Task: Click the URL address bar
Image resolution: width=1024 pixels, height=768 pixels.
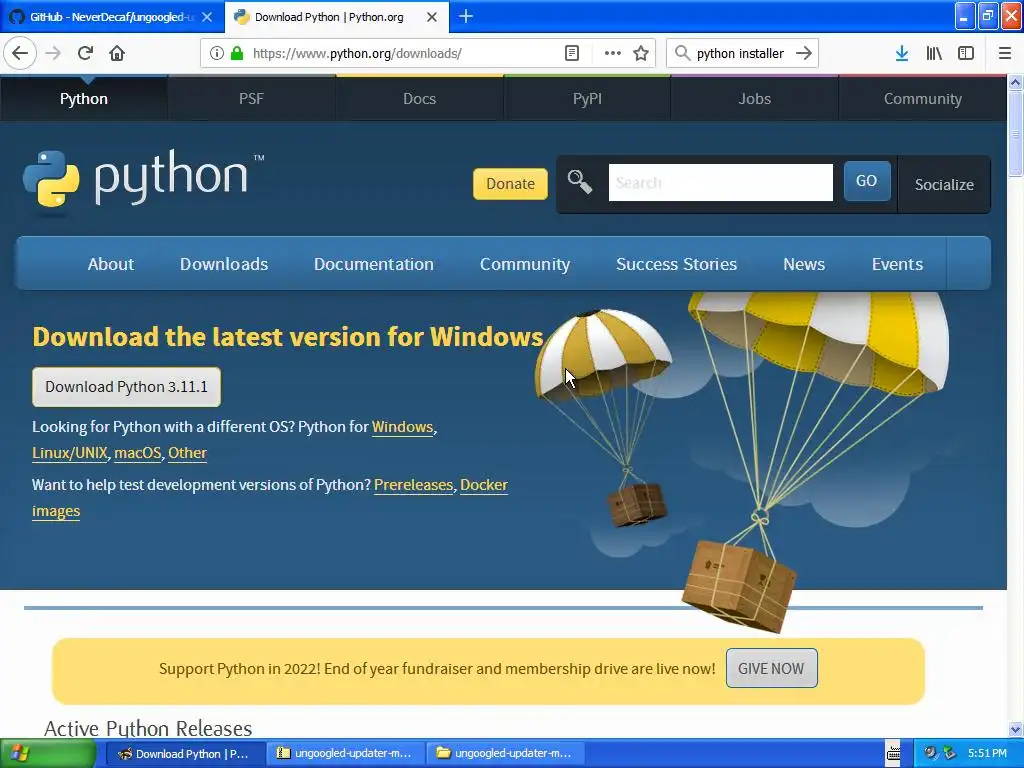Action: coord(403,54)
